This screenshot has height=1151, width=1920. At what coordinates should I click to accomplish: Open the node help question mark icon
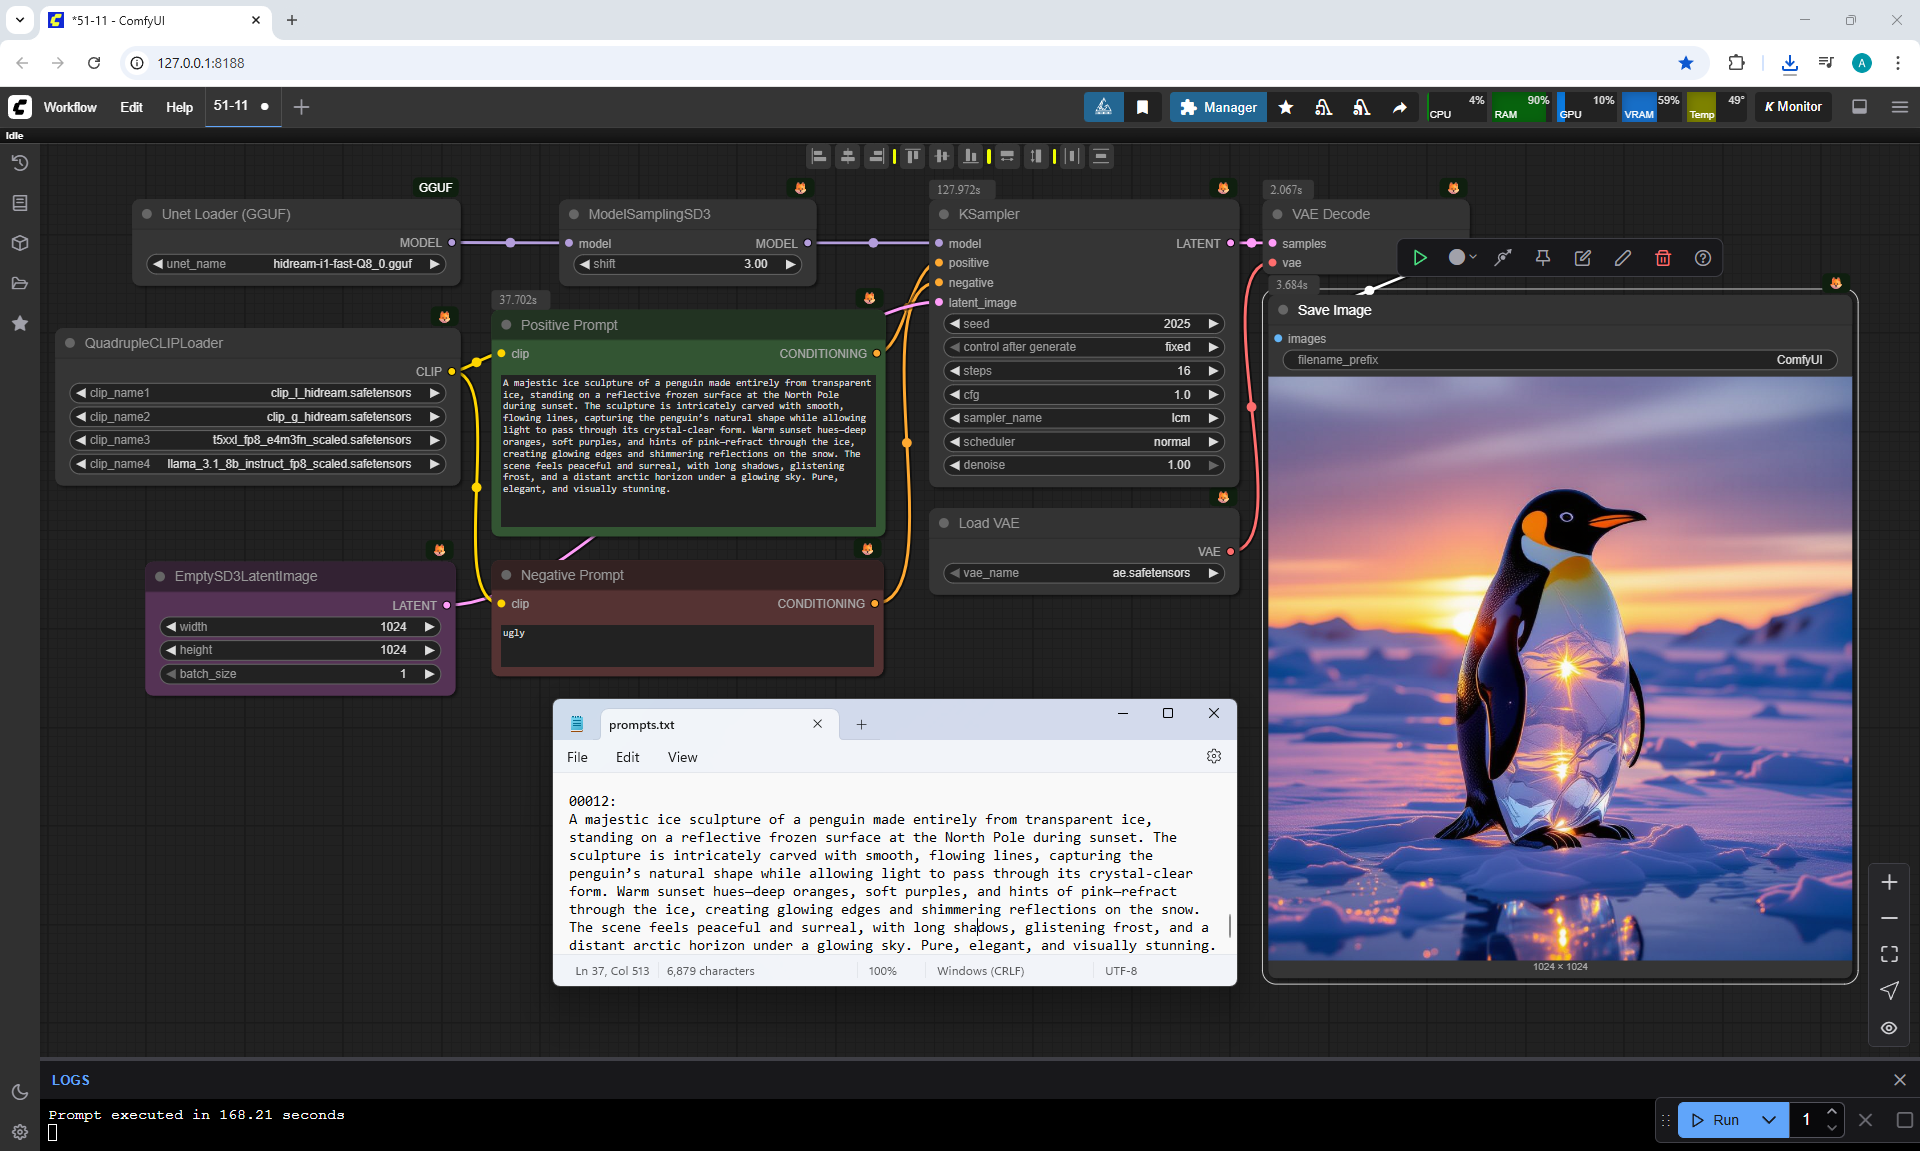(x=1703, y=258)
